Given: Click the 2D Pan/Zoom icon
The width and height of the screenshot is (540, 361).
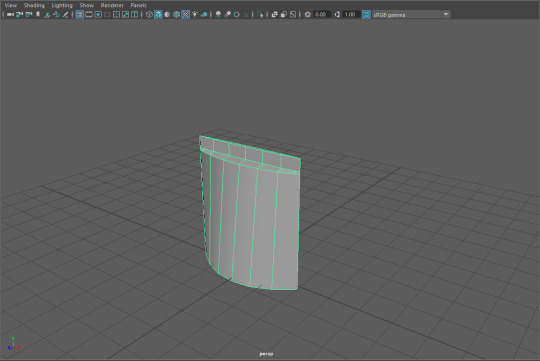Looking at the screenshot, I should click(56, 14).
